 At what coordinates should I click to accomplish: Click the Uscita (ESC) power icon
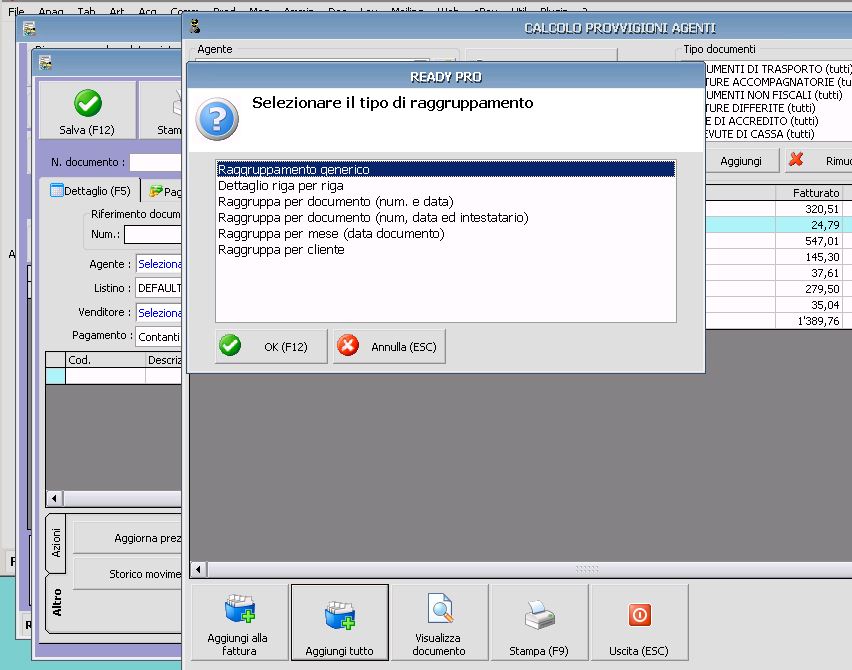[x=640, y=615]
